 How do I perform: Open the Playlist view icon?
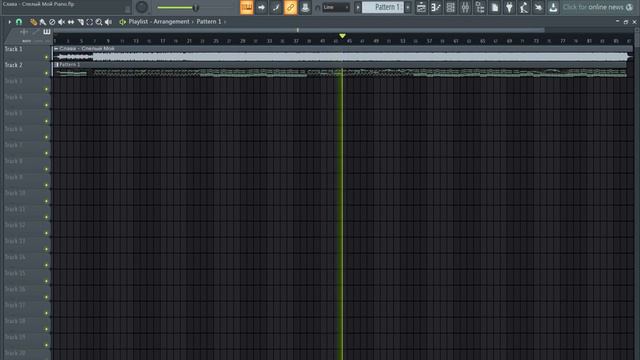pos(421,7)
